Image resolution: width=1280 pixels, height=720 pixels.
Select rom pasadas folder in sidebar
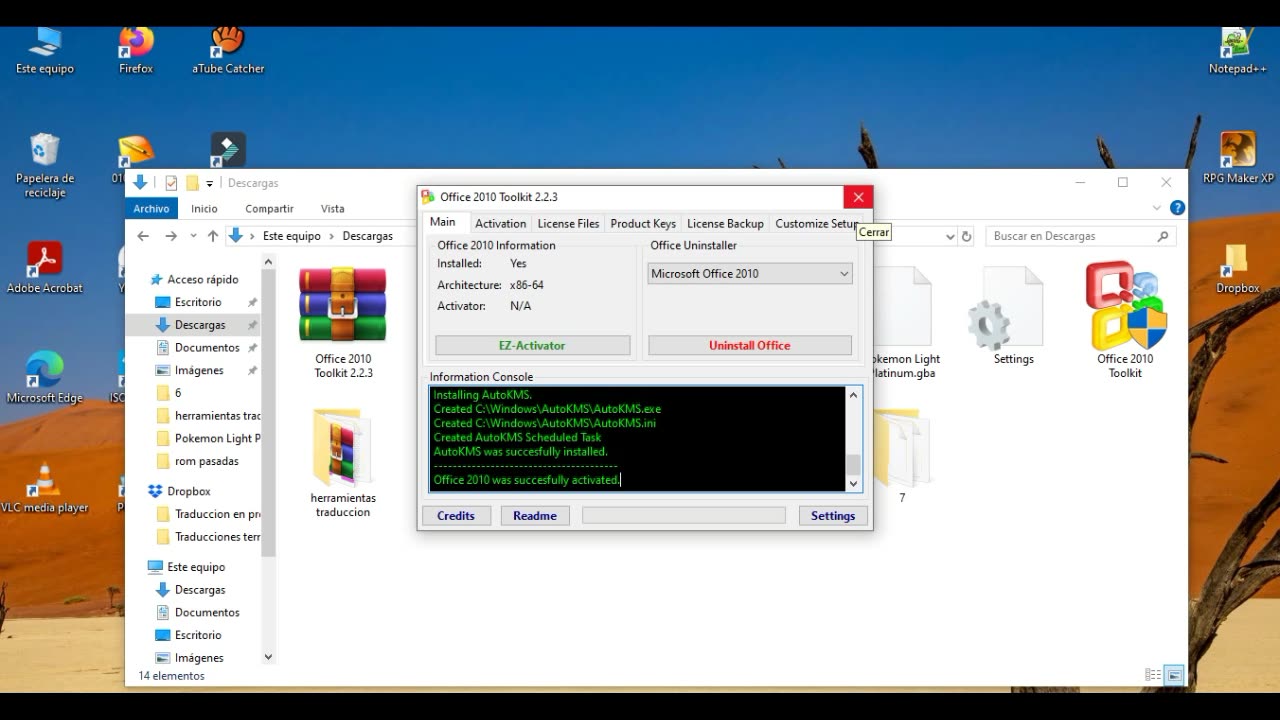click(x=206, y=461)
